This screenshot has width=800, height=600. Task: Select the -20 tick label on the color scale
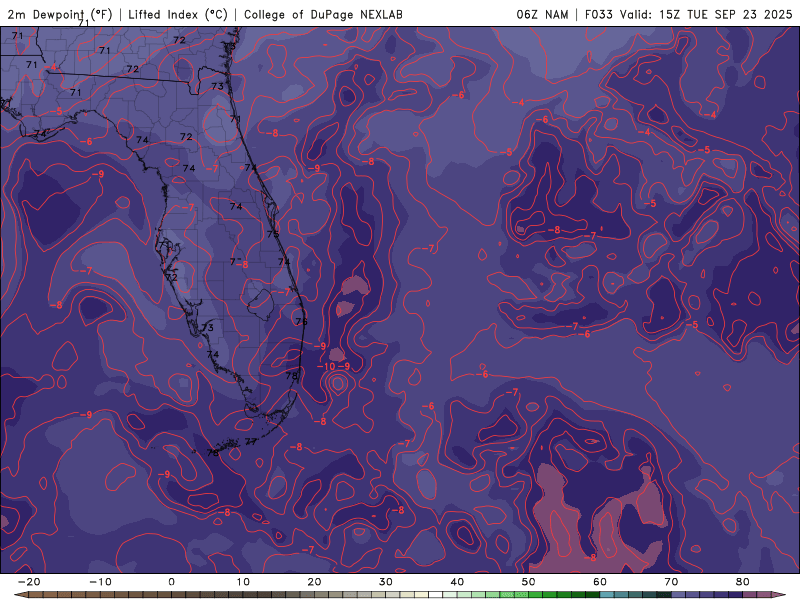click(x=29, y=582)
